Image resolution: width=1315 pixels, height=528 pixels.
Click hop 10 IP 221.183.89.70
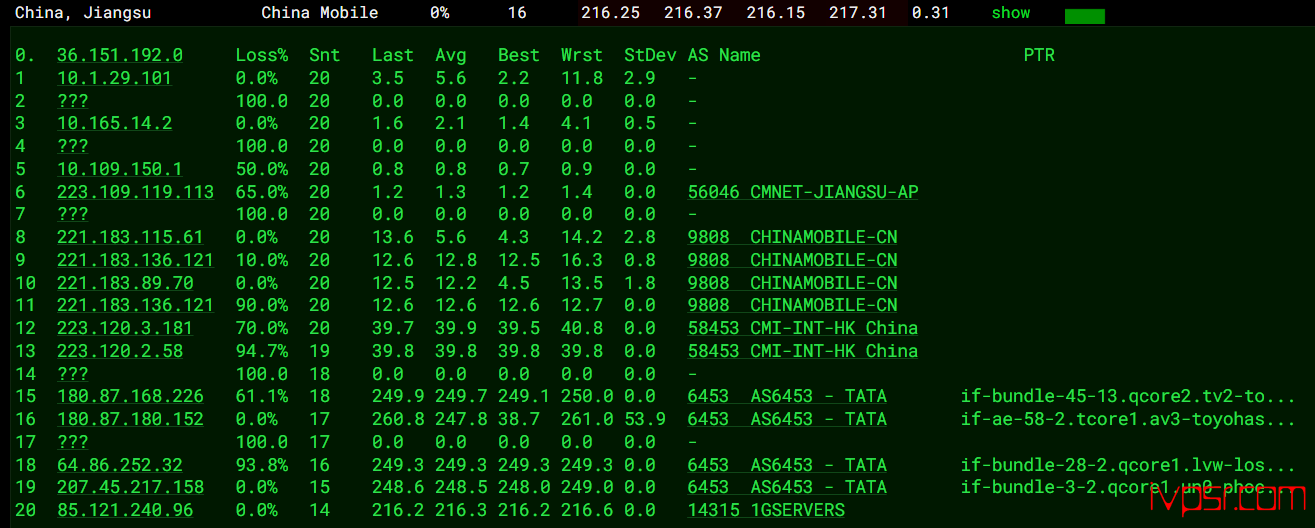coord(125,283)
